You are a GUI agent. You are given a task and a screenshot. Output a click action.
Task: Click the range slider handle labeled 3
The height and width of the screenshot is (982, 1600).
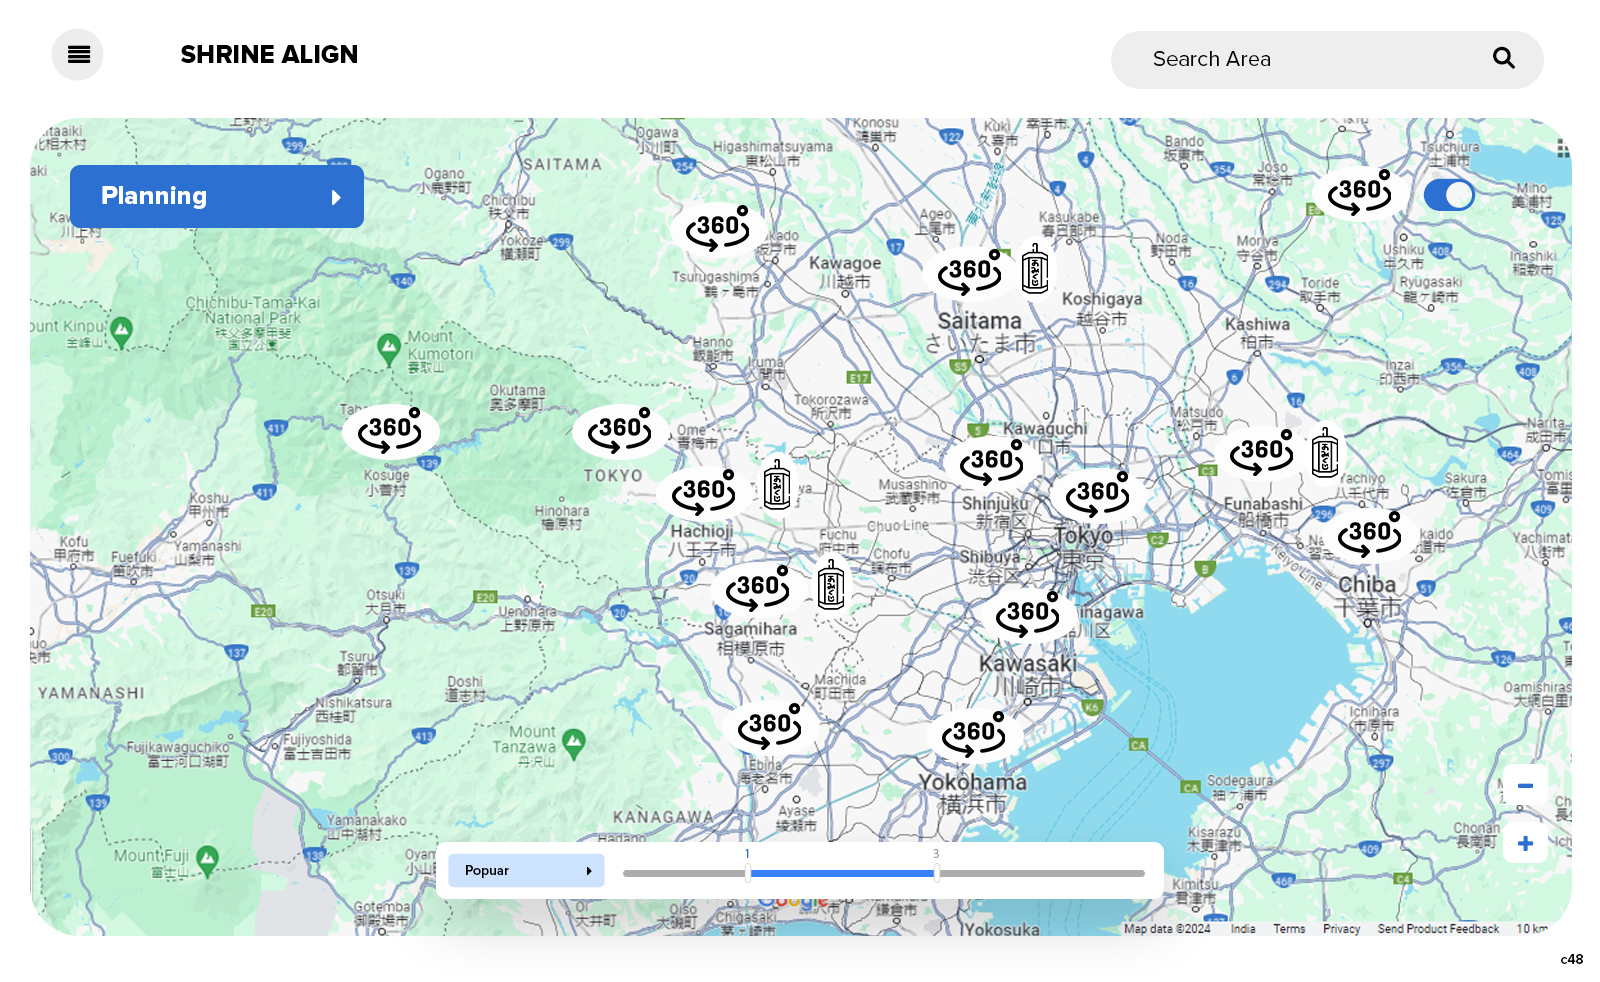pyautogui.click(x=936, y=873)
